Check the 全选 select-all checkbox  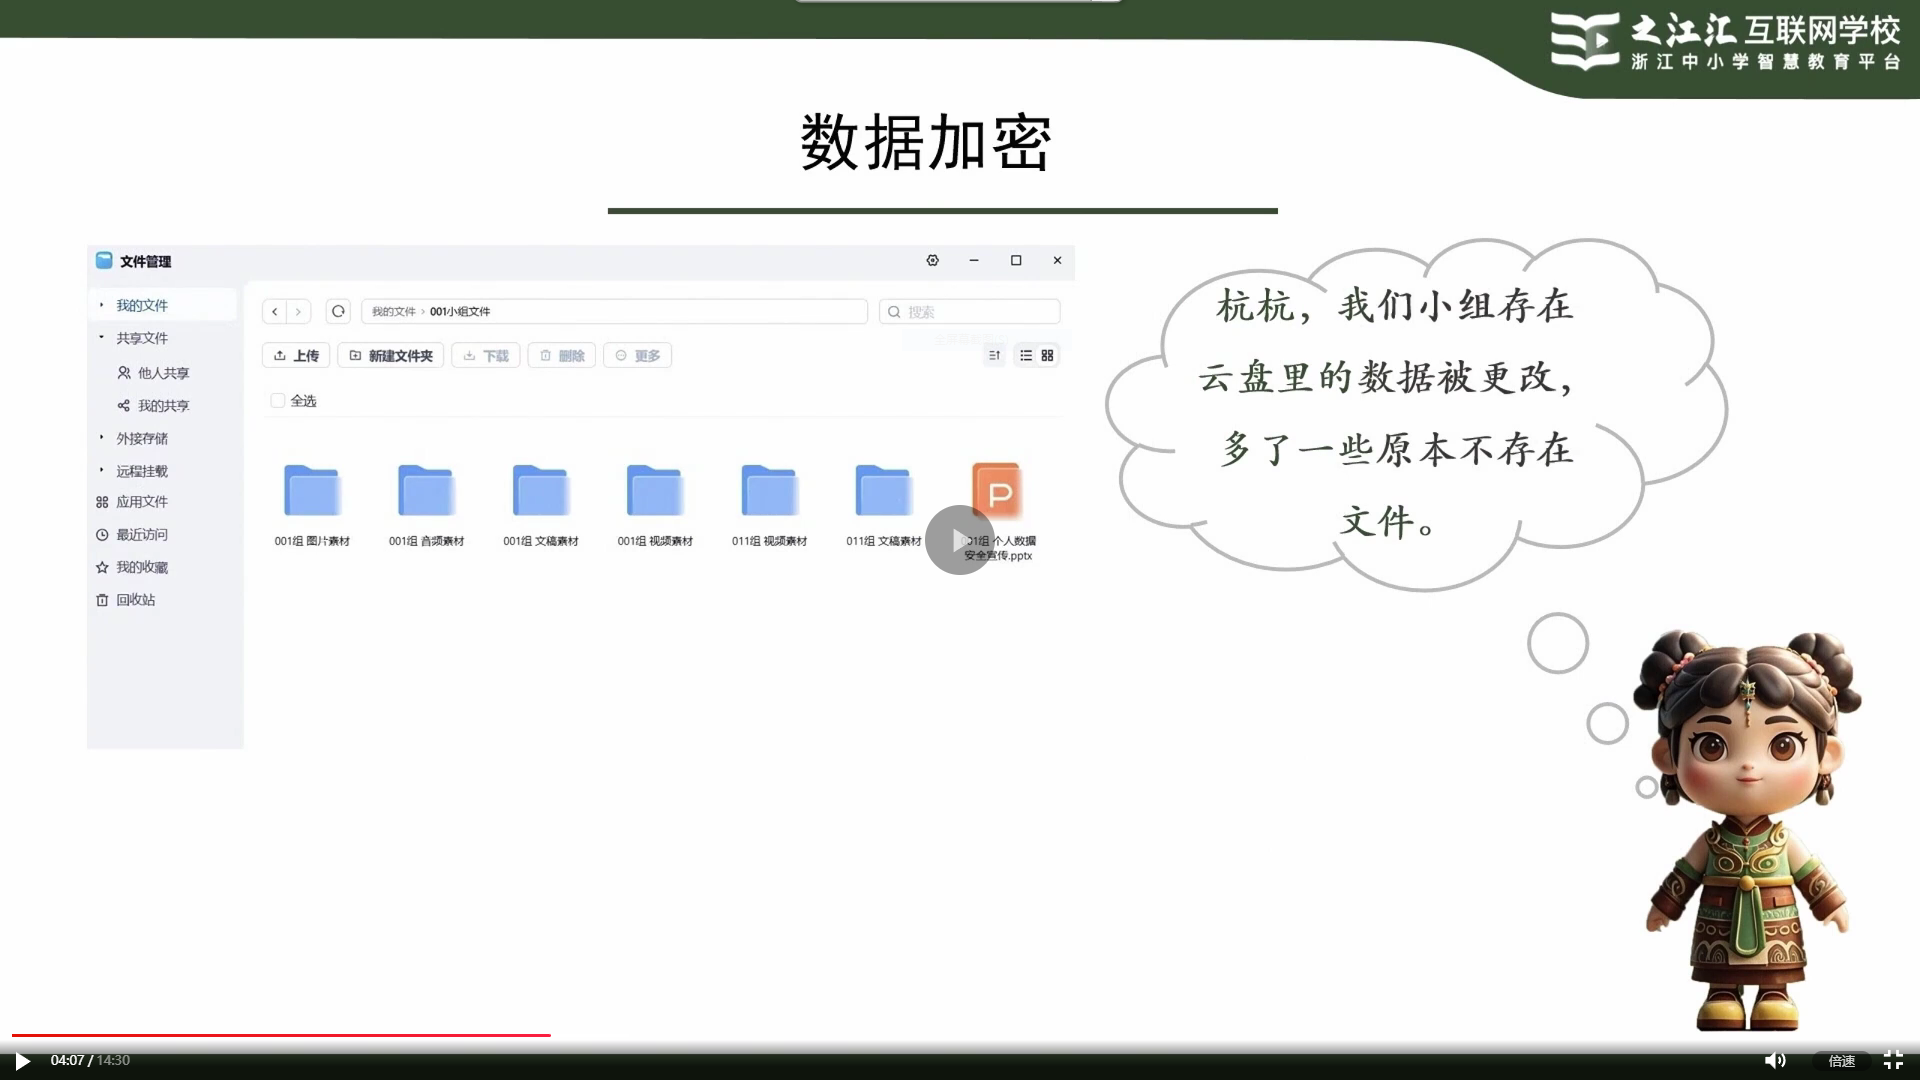pyautogui.click(x=278, y=400)
